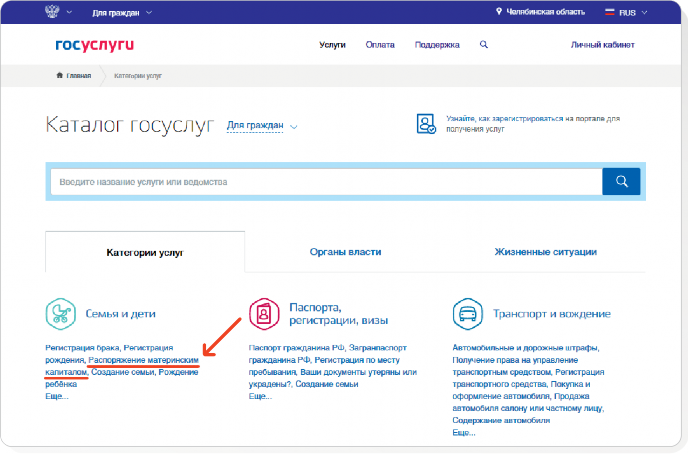688x454 pixels.
Task: Click 'Еще...' under Семья и дети
Action: (x=57, y=397)
